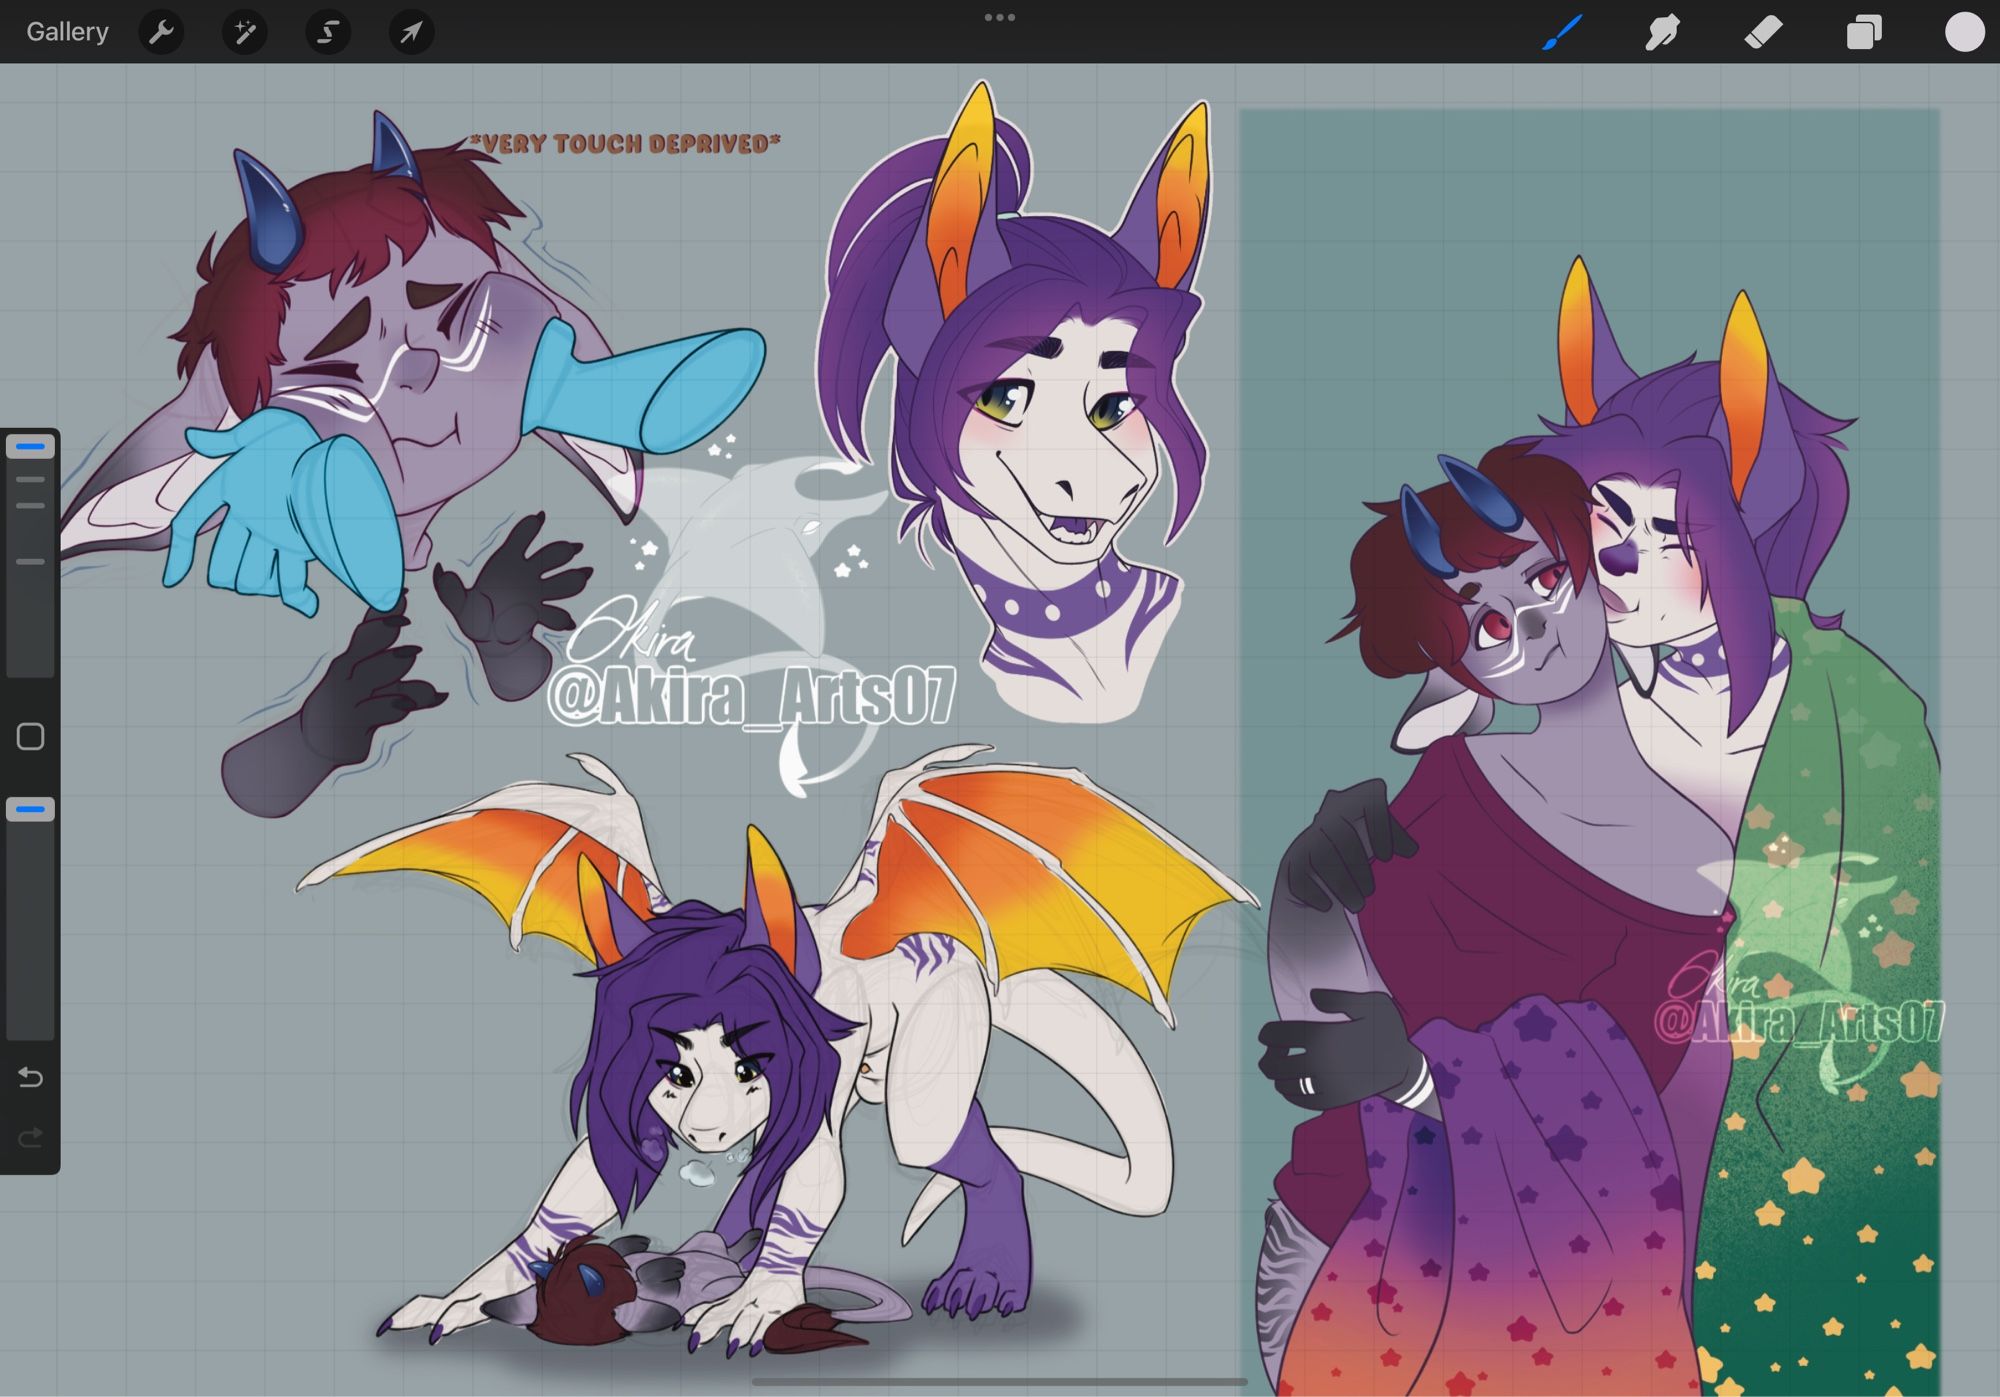Select the Brush tool
This screenshot has width=2000, height=1397.
(x=1563, y=32)
